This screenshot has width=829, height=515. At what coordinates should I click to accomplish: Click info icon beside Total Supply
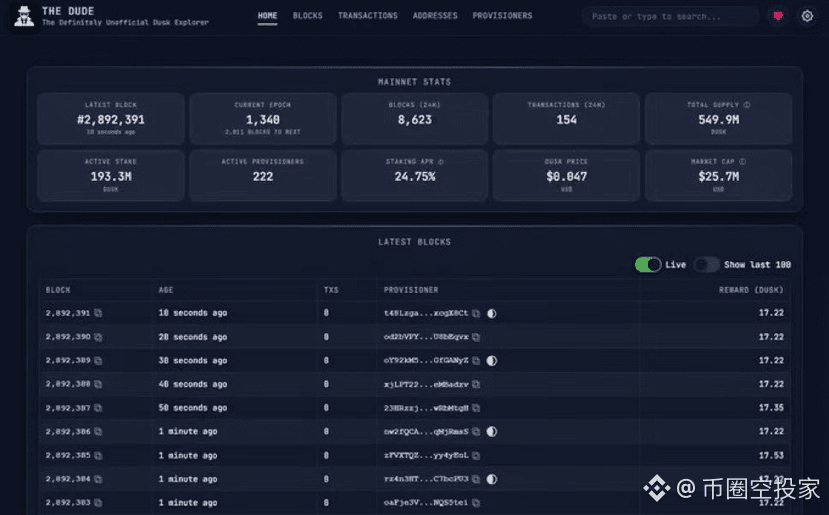click(747, 104)
